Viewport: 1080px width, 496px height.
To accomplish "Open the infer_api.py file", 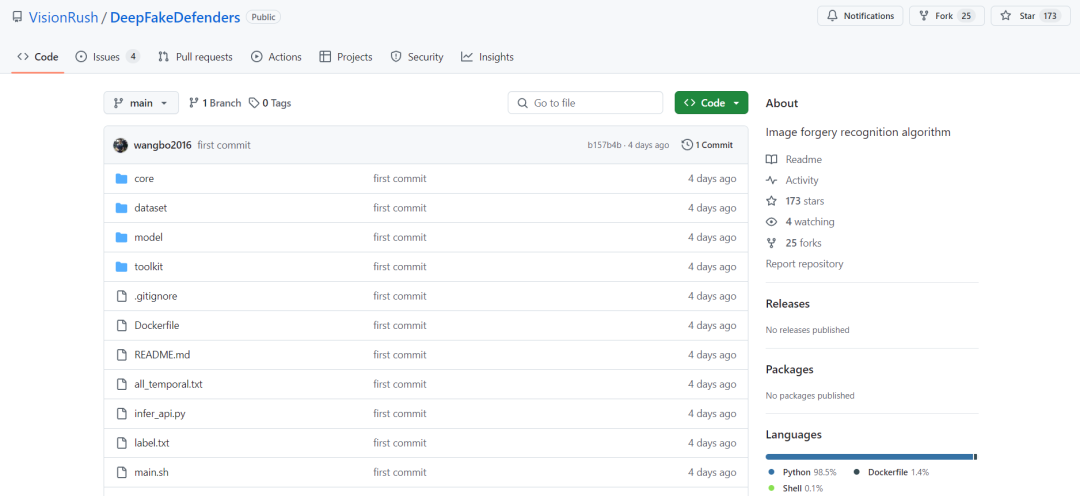I will coord(160,414).
